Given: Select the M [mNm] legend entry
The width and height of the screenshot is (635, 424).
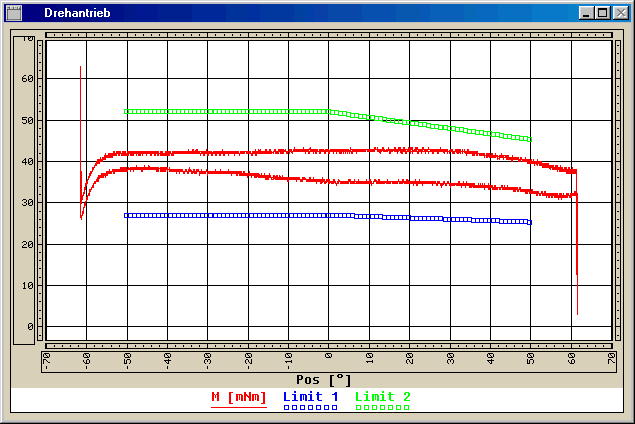Looking at the screenshot, I should 239,397.
